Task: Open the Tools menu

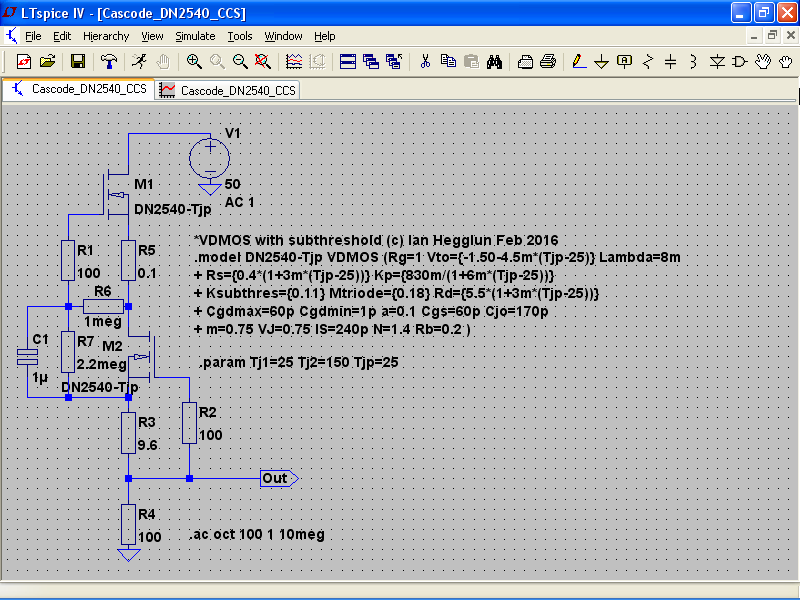Action: point(240,36)
